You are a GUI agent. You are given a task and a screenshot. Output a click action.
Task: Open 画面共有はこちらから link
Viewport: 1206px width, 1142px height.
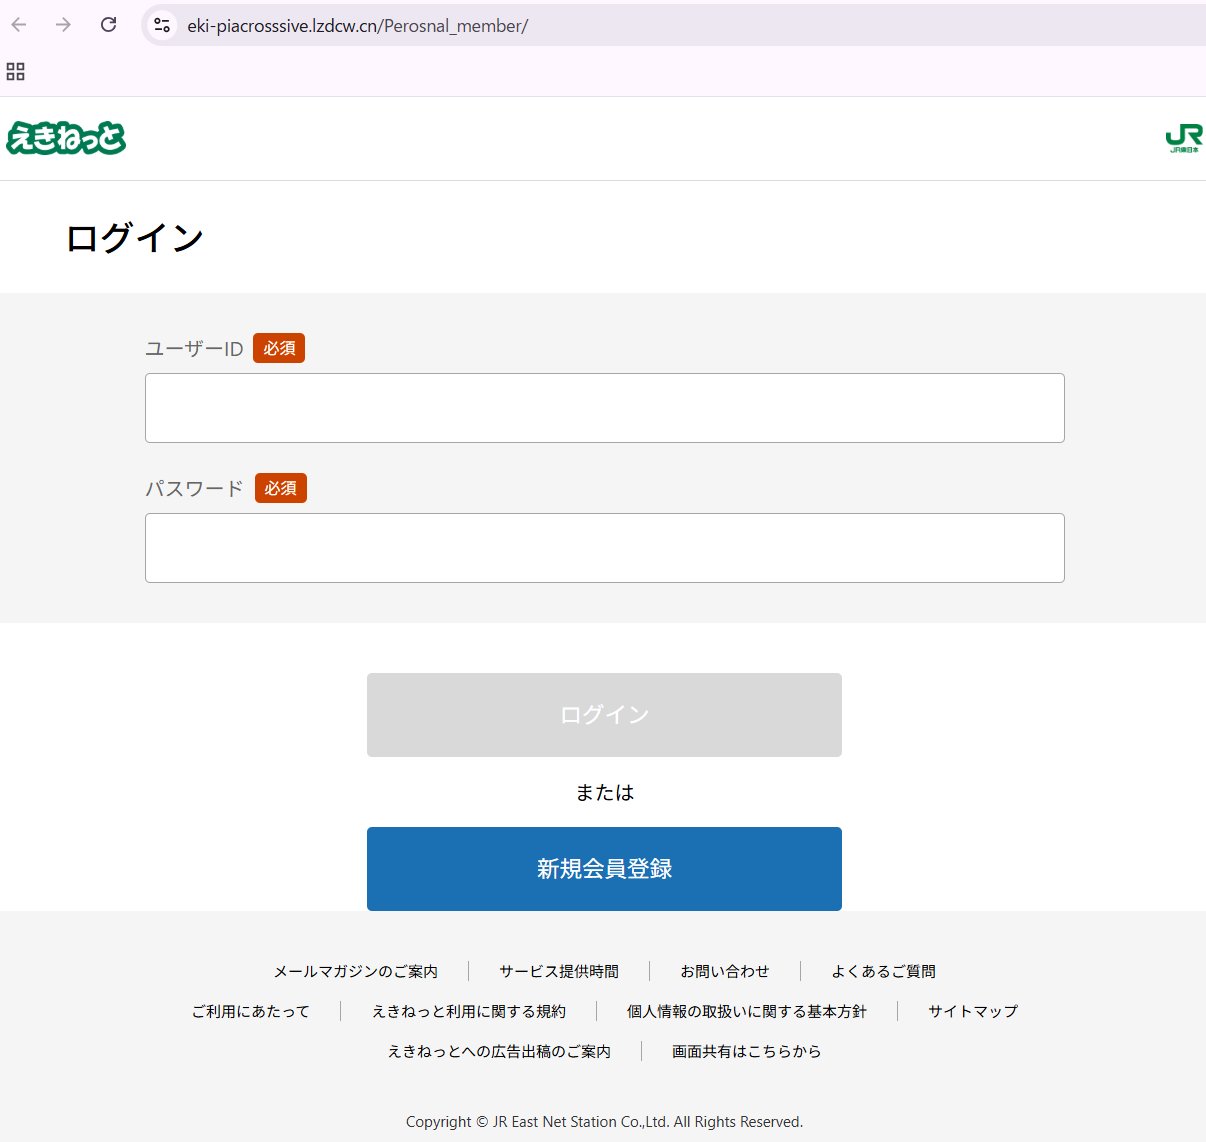[747, 1051]
